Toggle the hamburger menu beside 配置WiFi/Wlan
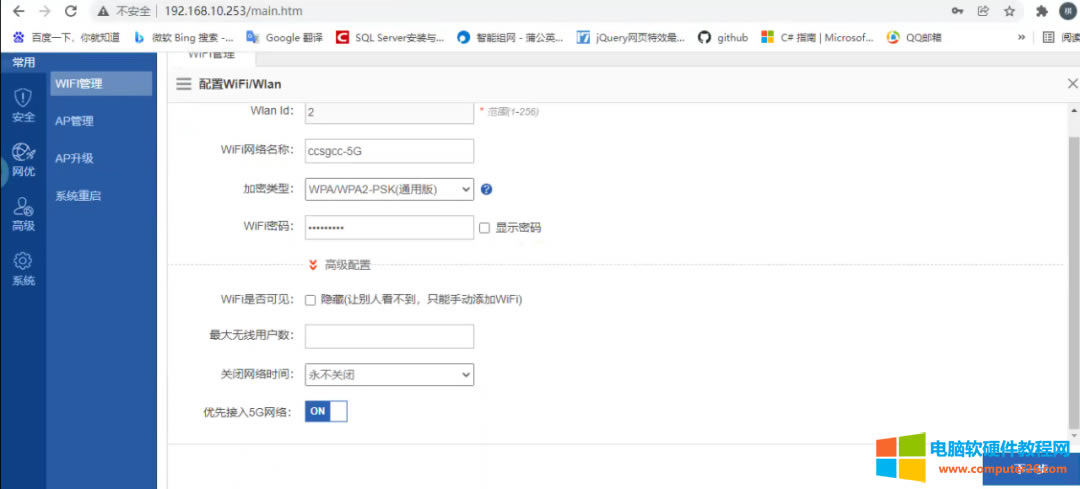 (183, 84)
